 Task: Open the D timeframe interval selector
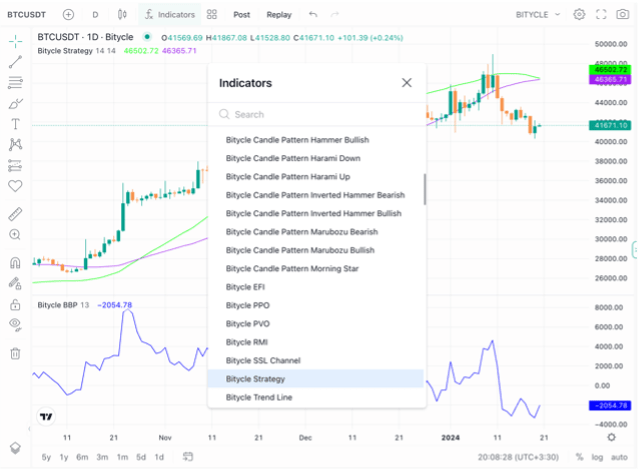click(x=95, y=15)
